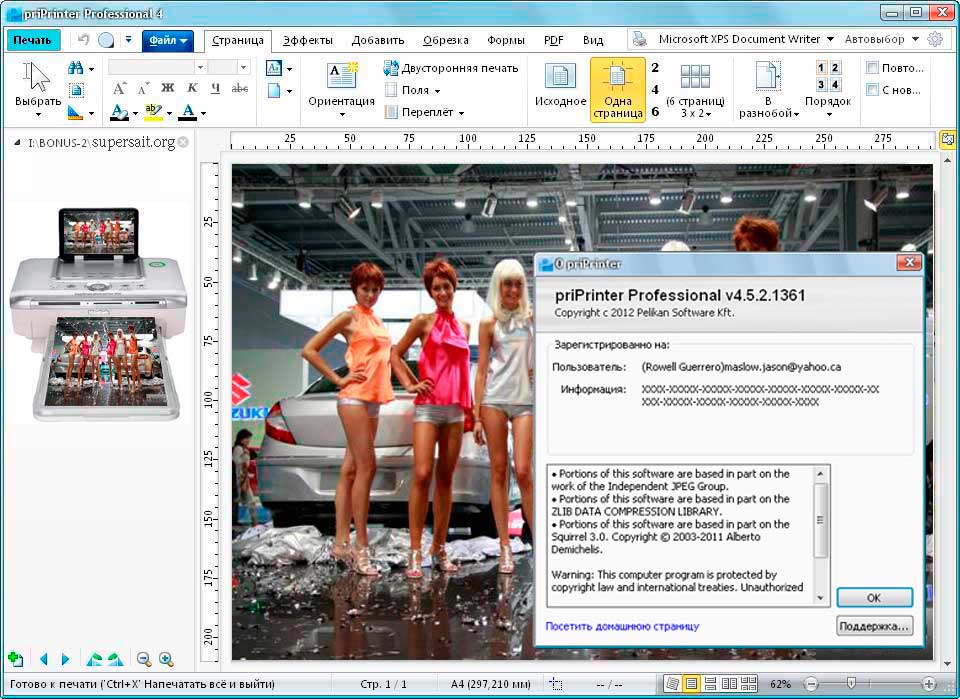Open the Посетить домашнюю страницу link
960x699 pixels.
pyautogui.click(x=622, y=626)
